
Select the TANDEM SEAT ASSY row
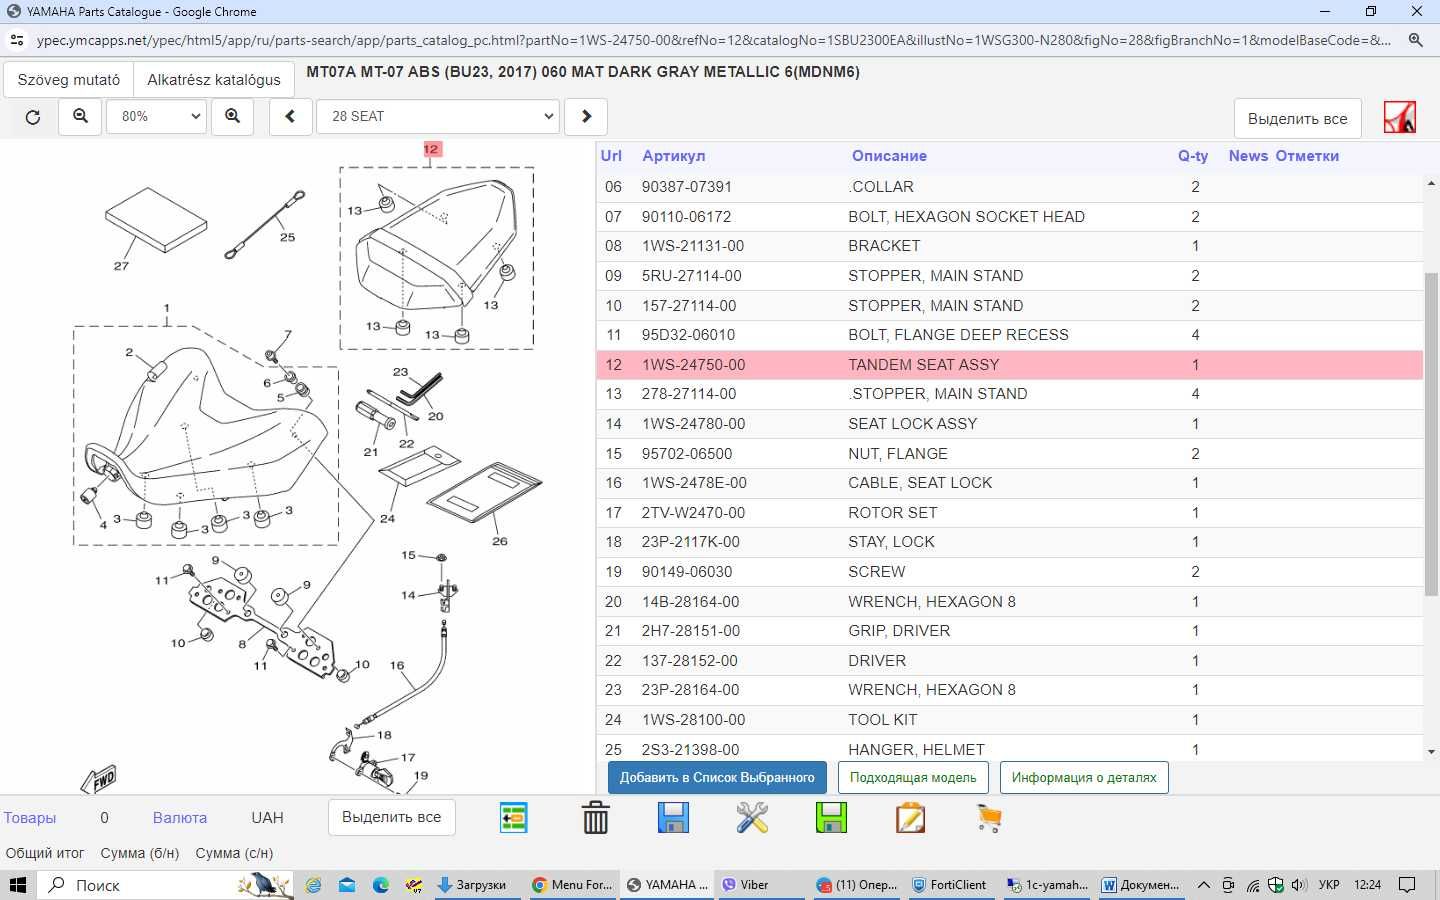[1009, 365]
